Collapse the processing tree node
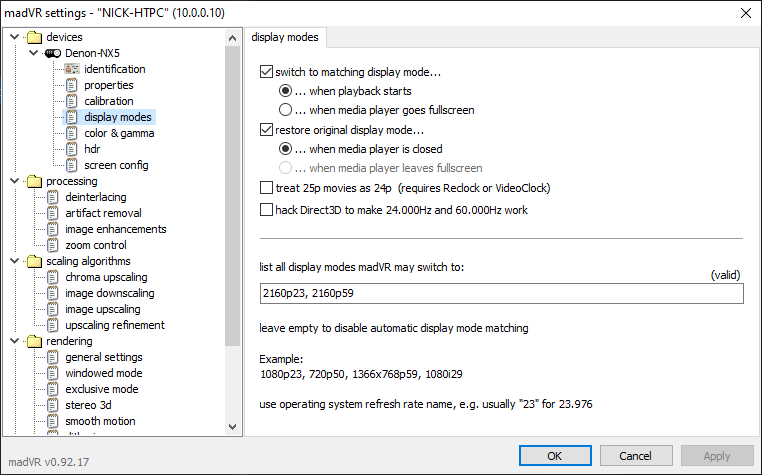Image resolution: width=762 pixels, height=475 pixels. point(13,181)
